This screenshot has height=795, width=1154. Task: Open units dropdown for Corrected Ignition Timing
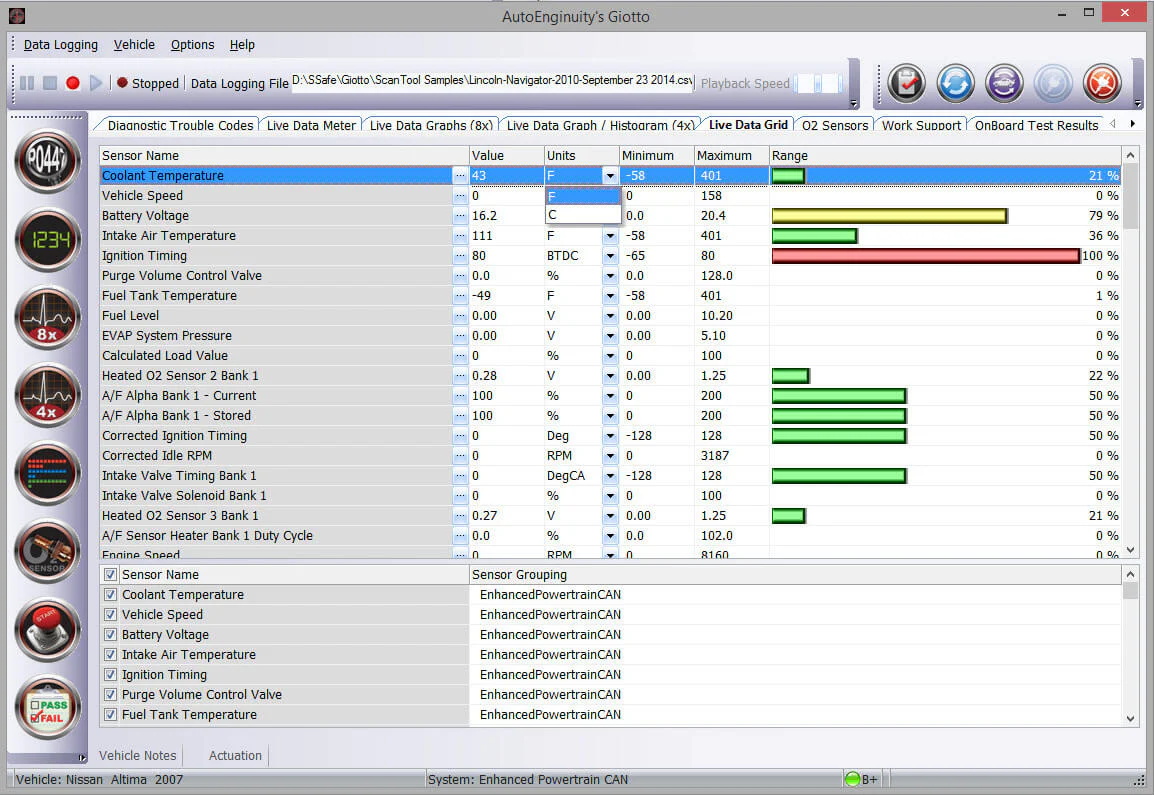click(610, 436)
